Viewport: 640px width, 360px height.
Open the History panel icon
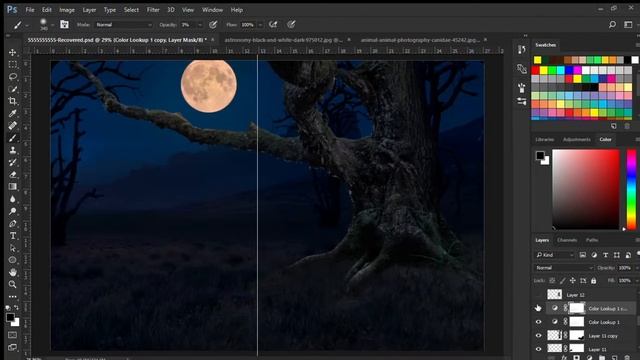[522, 50]
